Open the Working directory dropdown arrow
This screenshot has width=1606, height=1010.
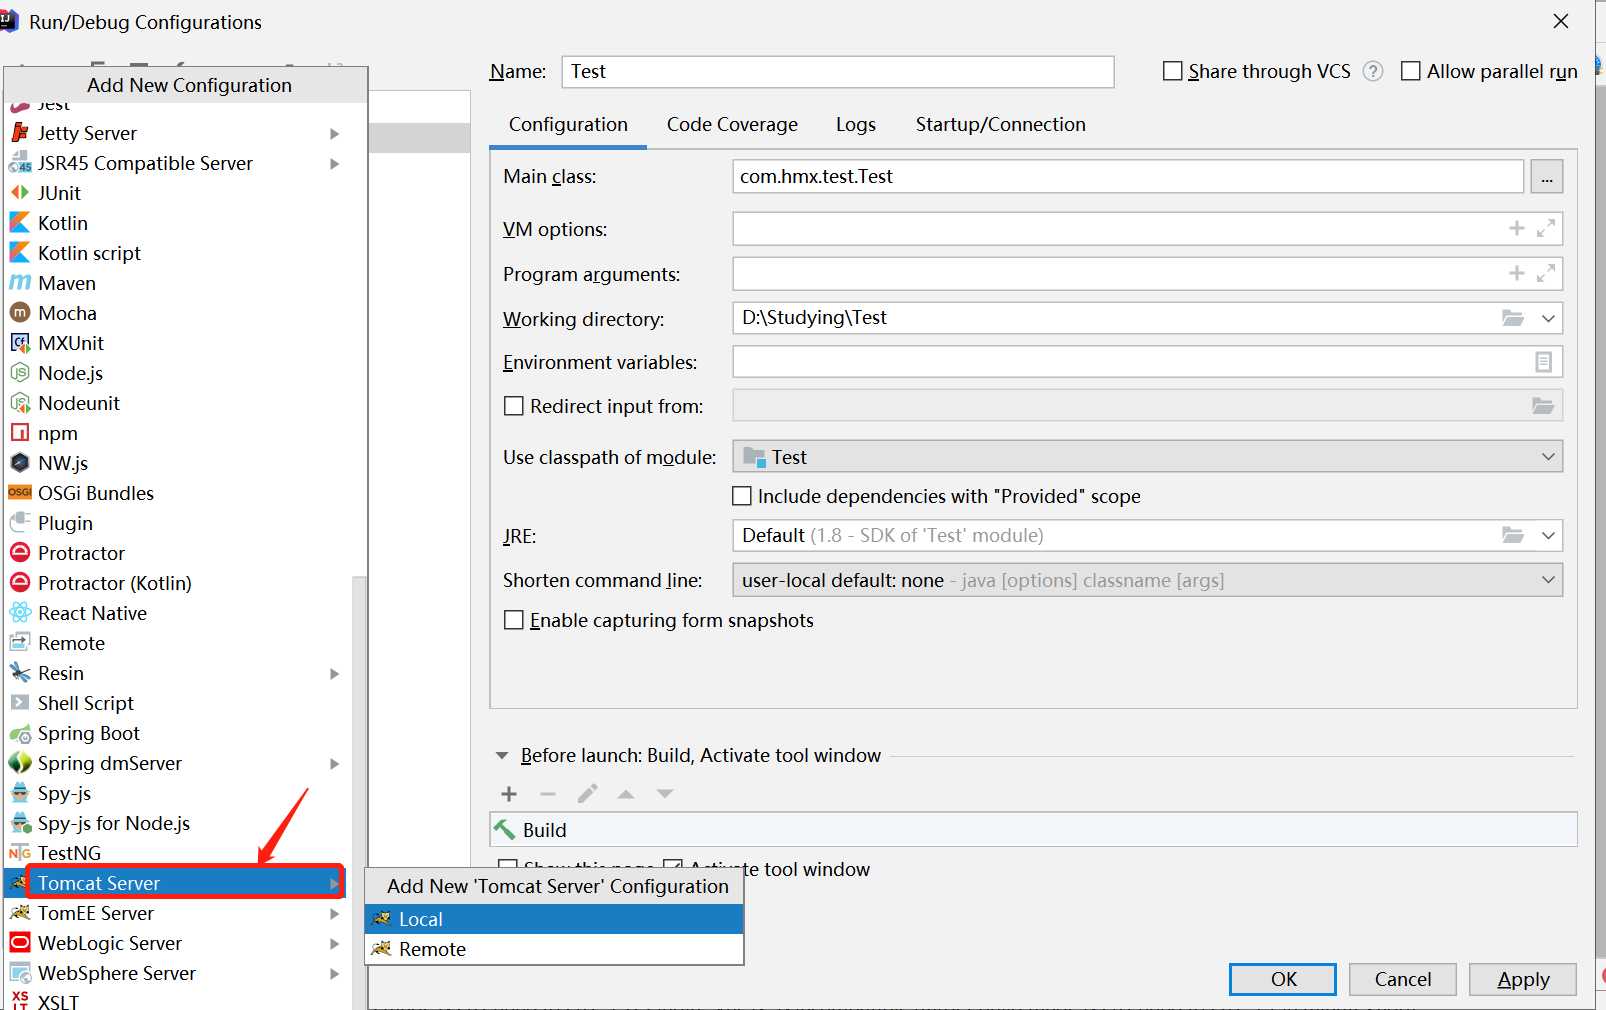[1548, 318]
